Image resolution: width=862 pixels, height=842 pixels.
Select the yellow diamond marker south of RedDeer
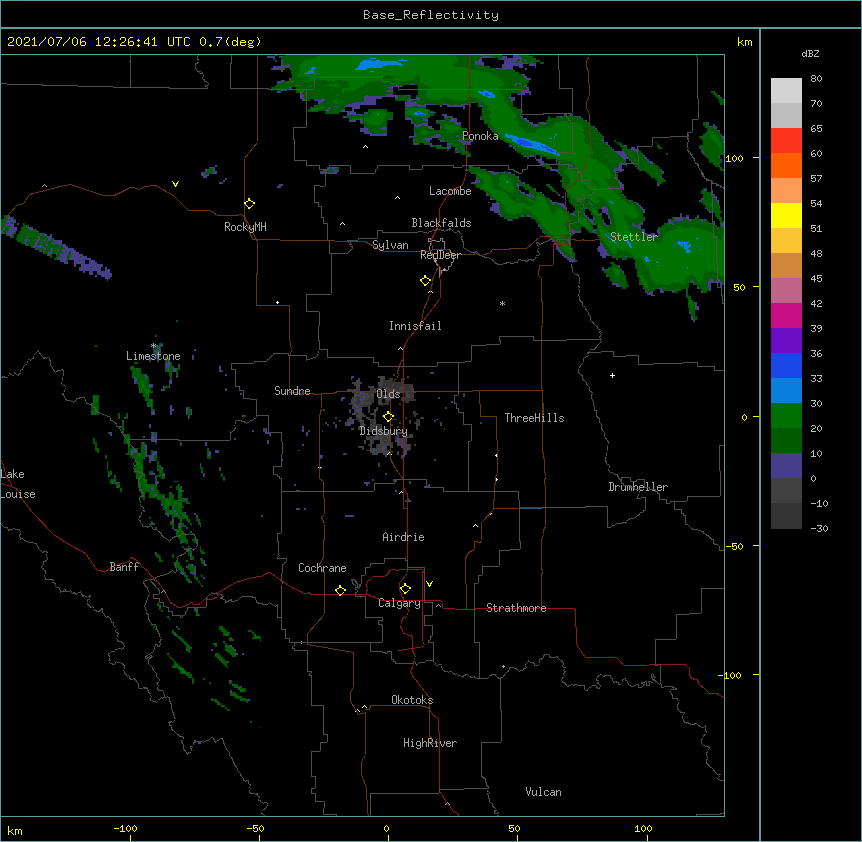pyautogui.click(x=426, y=281)
